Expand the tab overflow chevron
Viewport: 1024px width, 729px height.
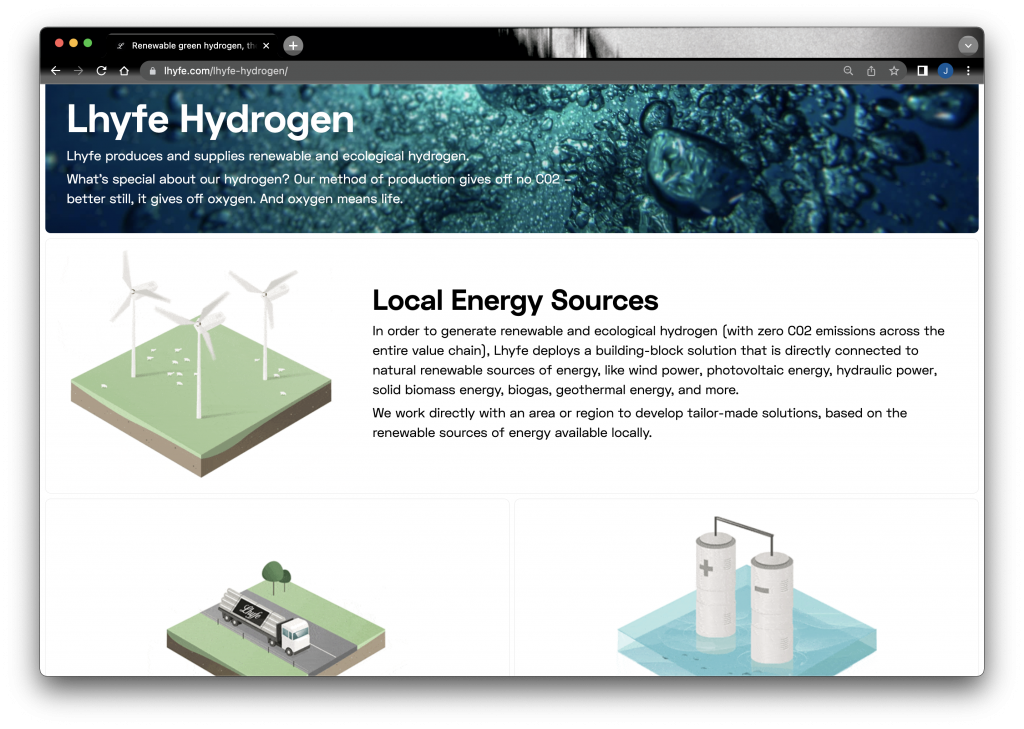click(x=967, y=44)
